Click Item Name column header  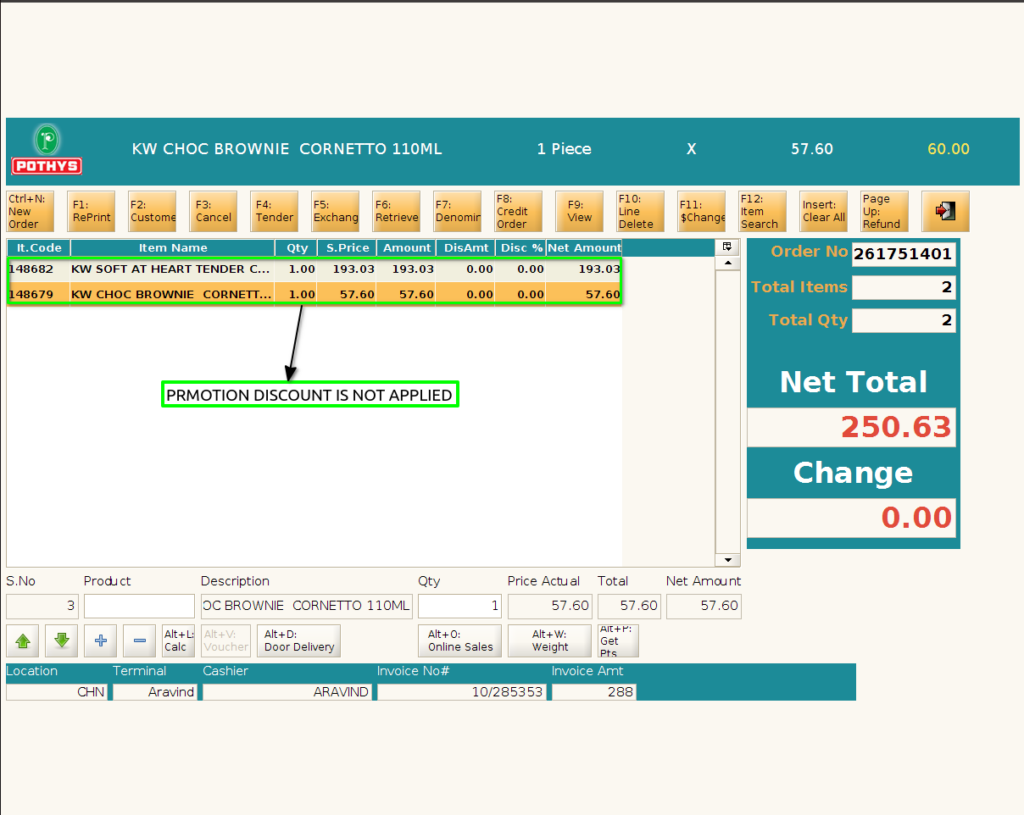pos(172,248)
